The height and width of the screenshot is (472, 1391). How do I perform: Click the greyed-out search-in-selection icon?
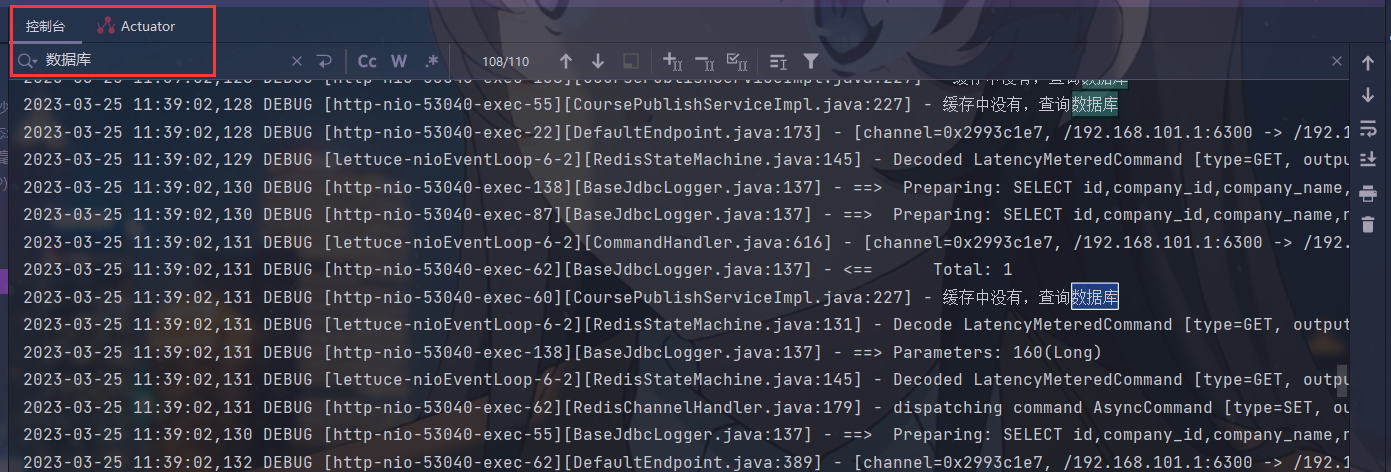(x=631, y=61)
